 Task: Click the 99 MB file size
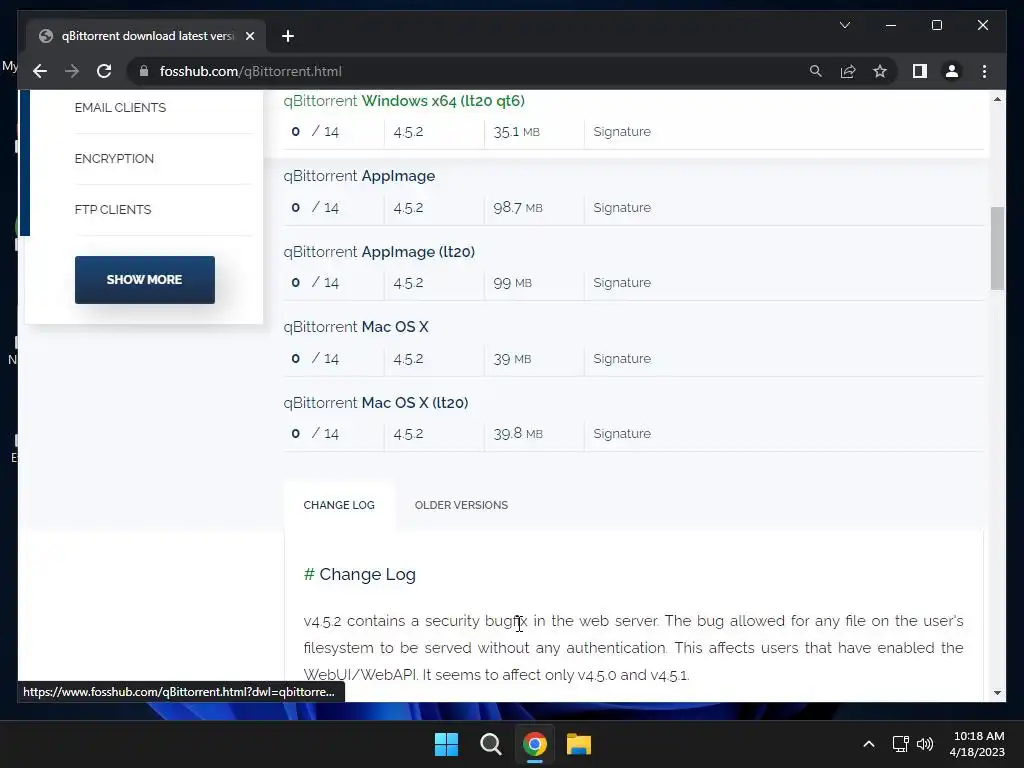(513, 283)
